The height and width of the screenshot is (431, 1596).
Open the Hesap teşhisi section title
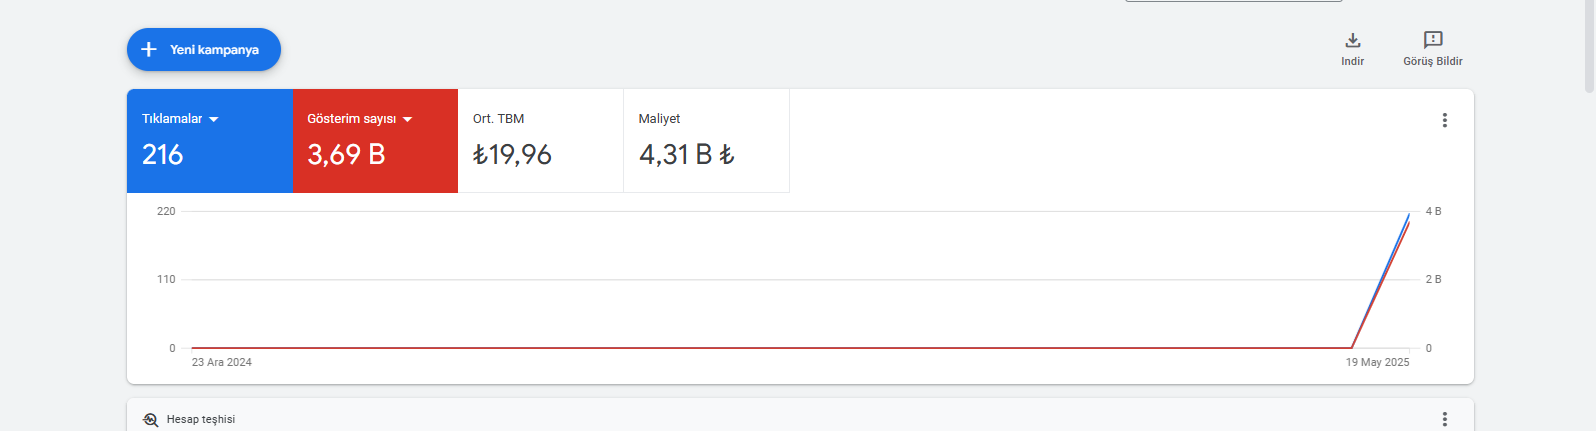(x=201, y=419)
